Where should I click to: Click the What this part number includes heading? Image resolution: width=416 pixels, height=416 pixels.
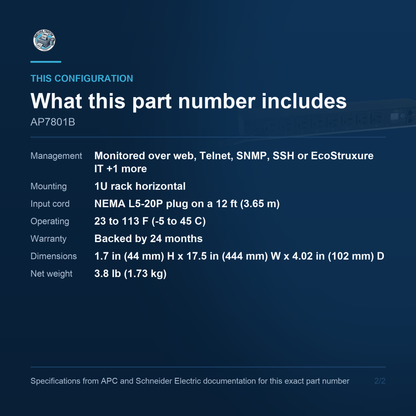click(x=189, y=101)
